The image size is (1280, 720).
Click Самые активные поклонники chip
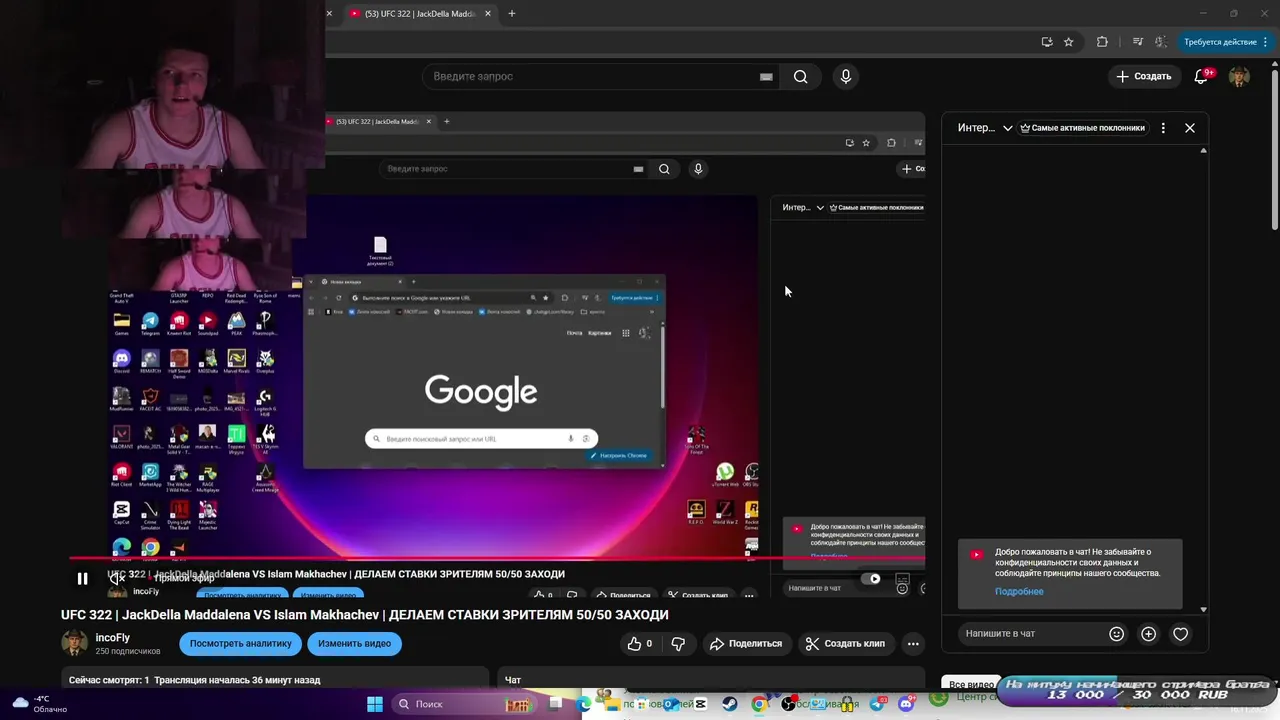(x=1082, y=128)
